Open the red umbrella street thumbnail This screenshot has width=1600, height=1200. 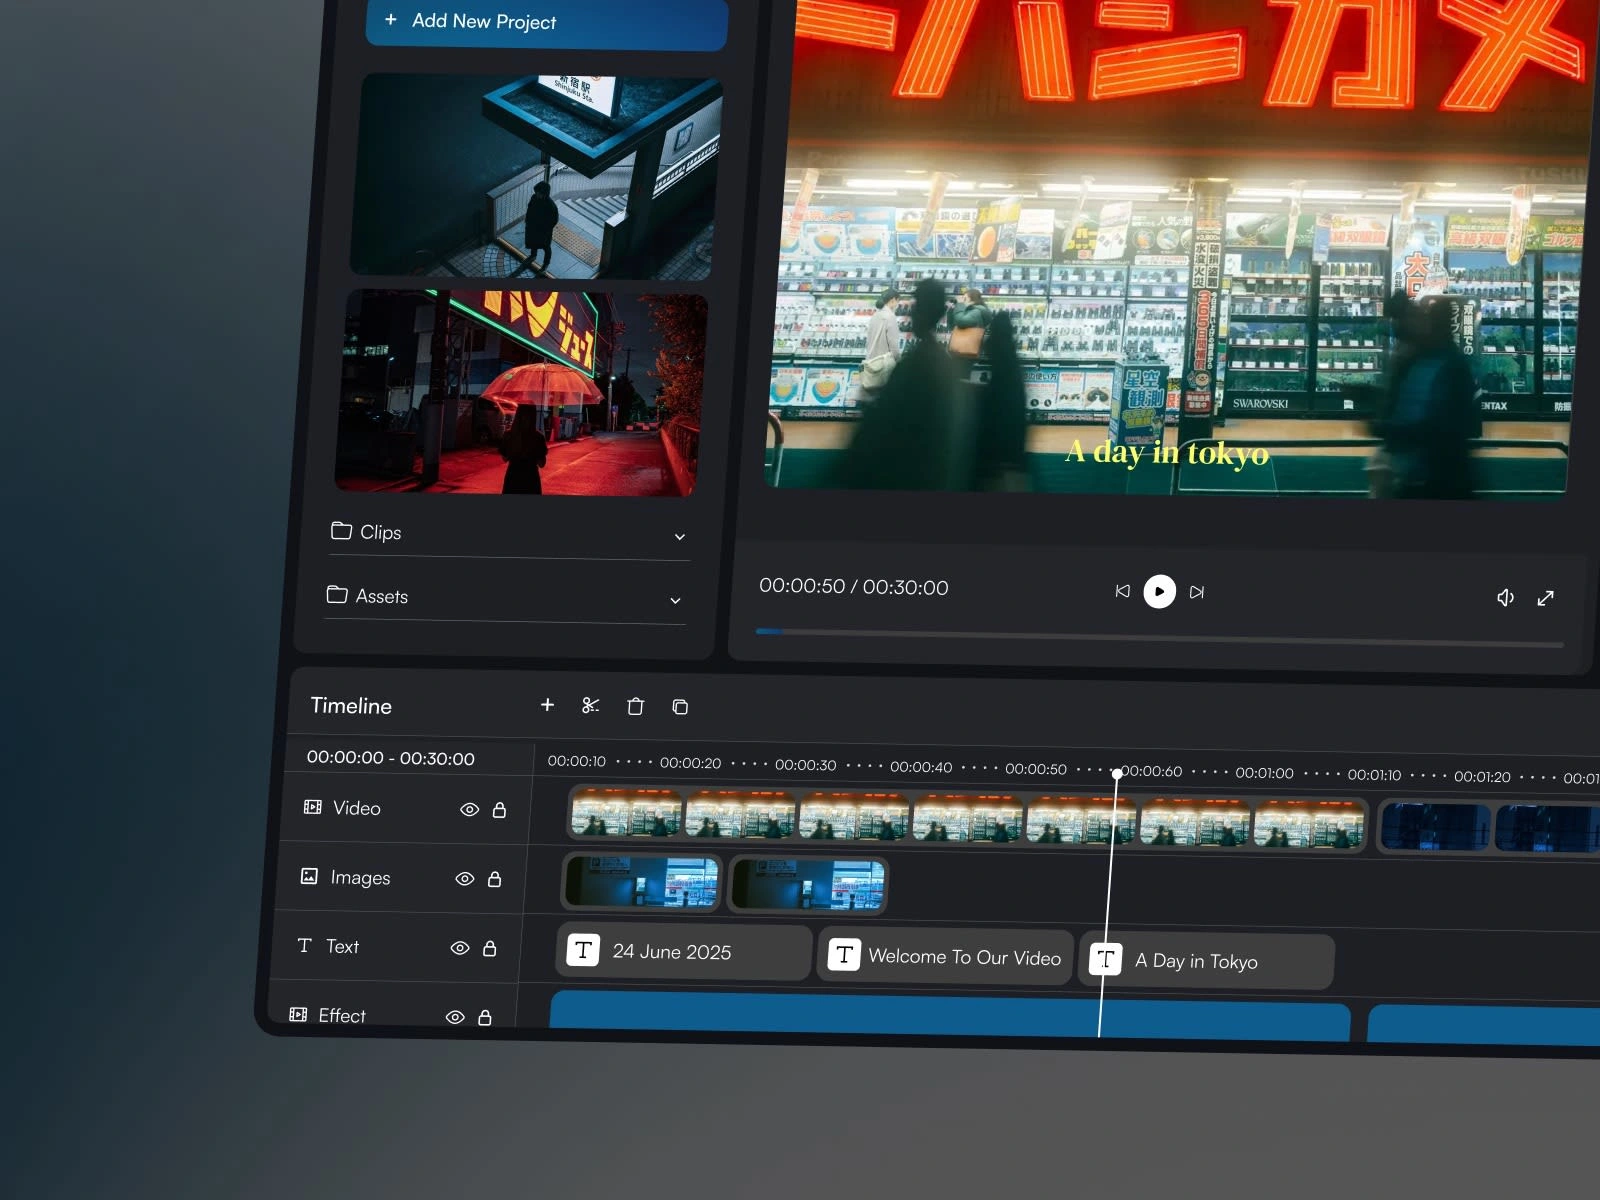520,393
